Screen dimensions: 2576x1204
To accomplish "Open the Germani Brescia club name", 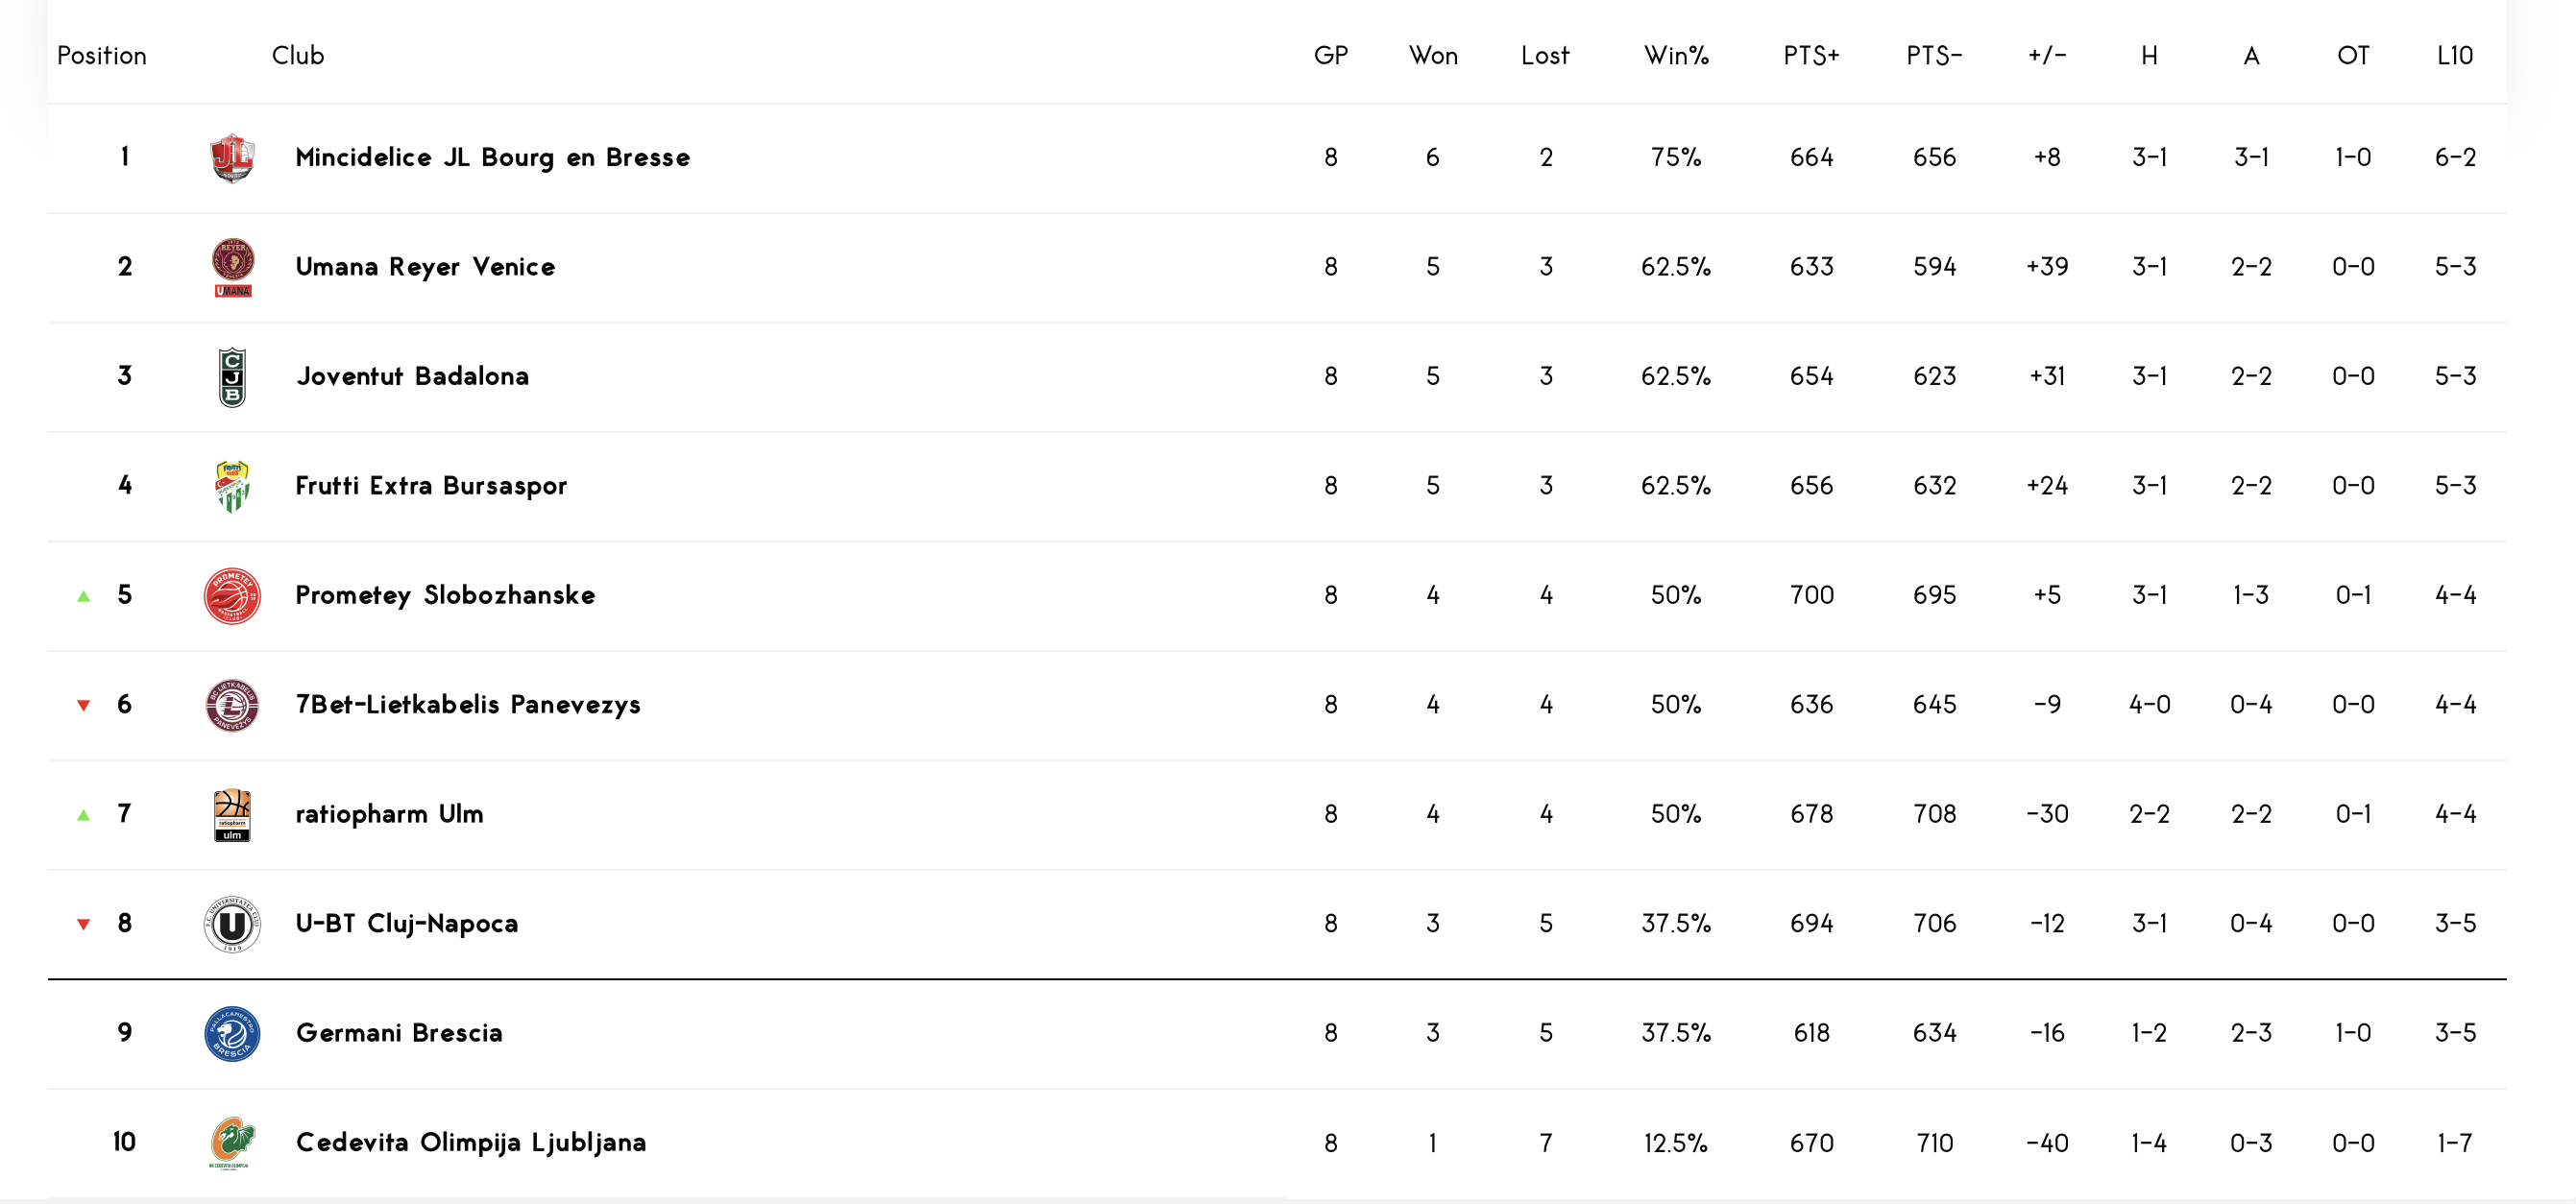I will pos(399,1033).
